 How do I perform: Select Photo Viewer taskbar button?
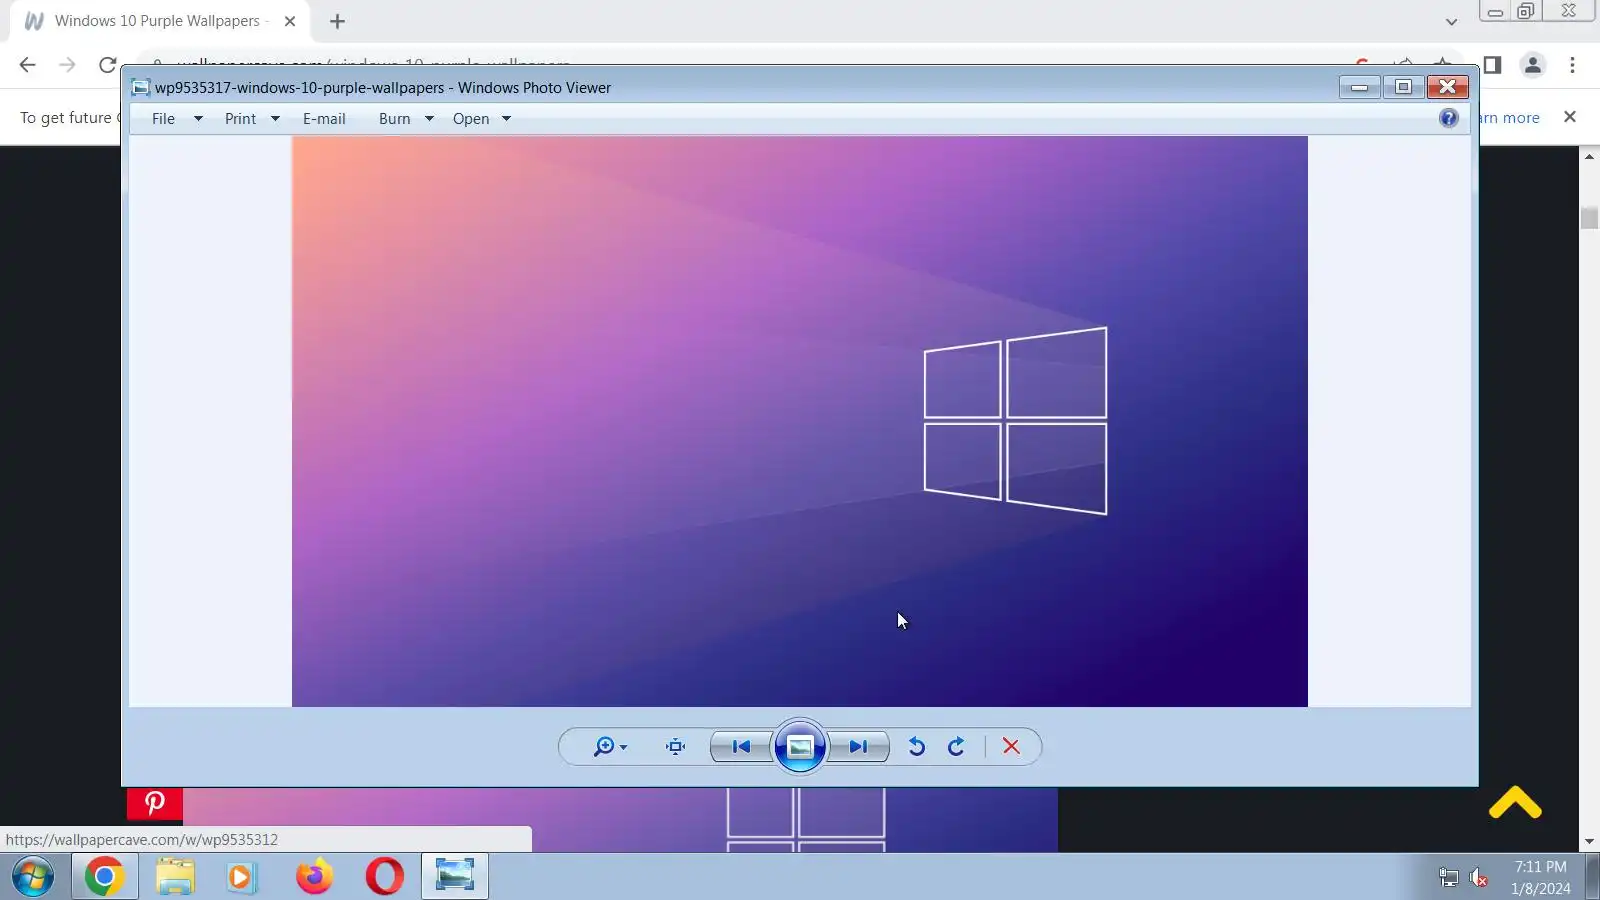point(455,877)
